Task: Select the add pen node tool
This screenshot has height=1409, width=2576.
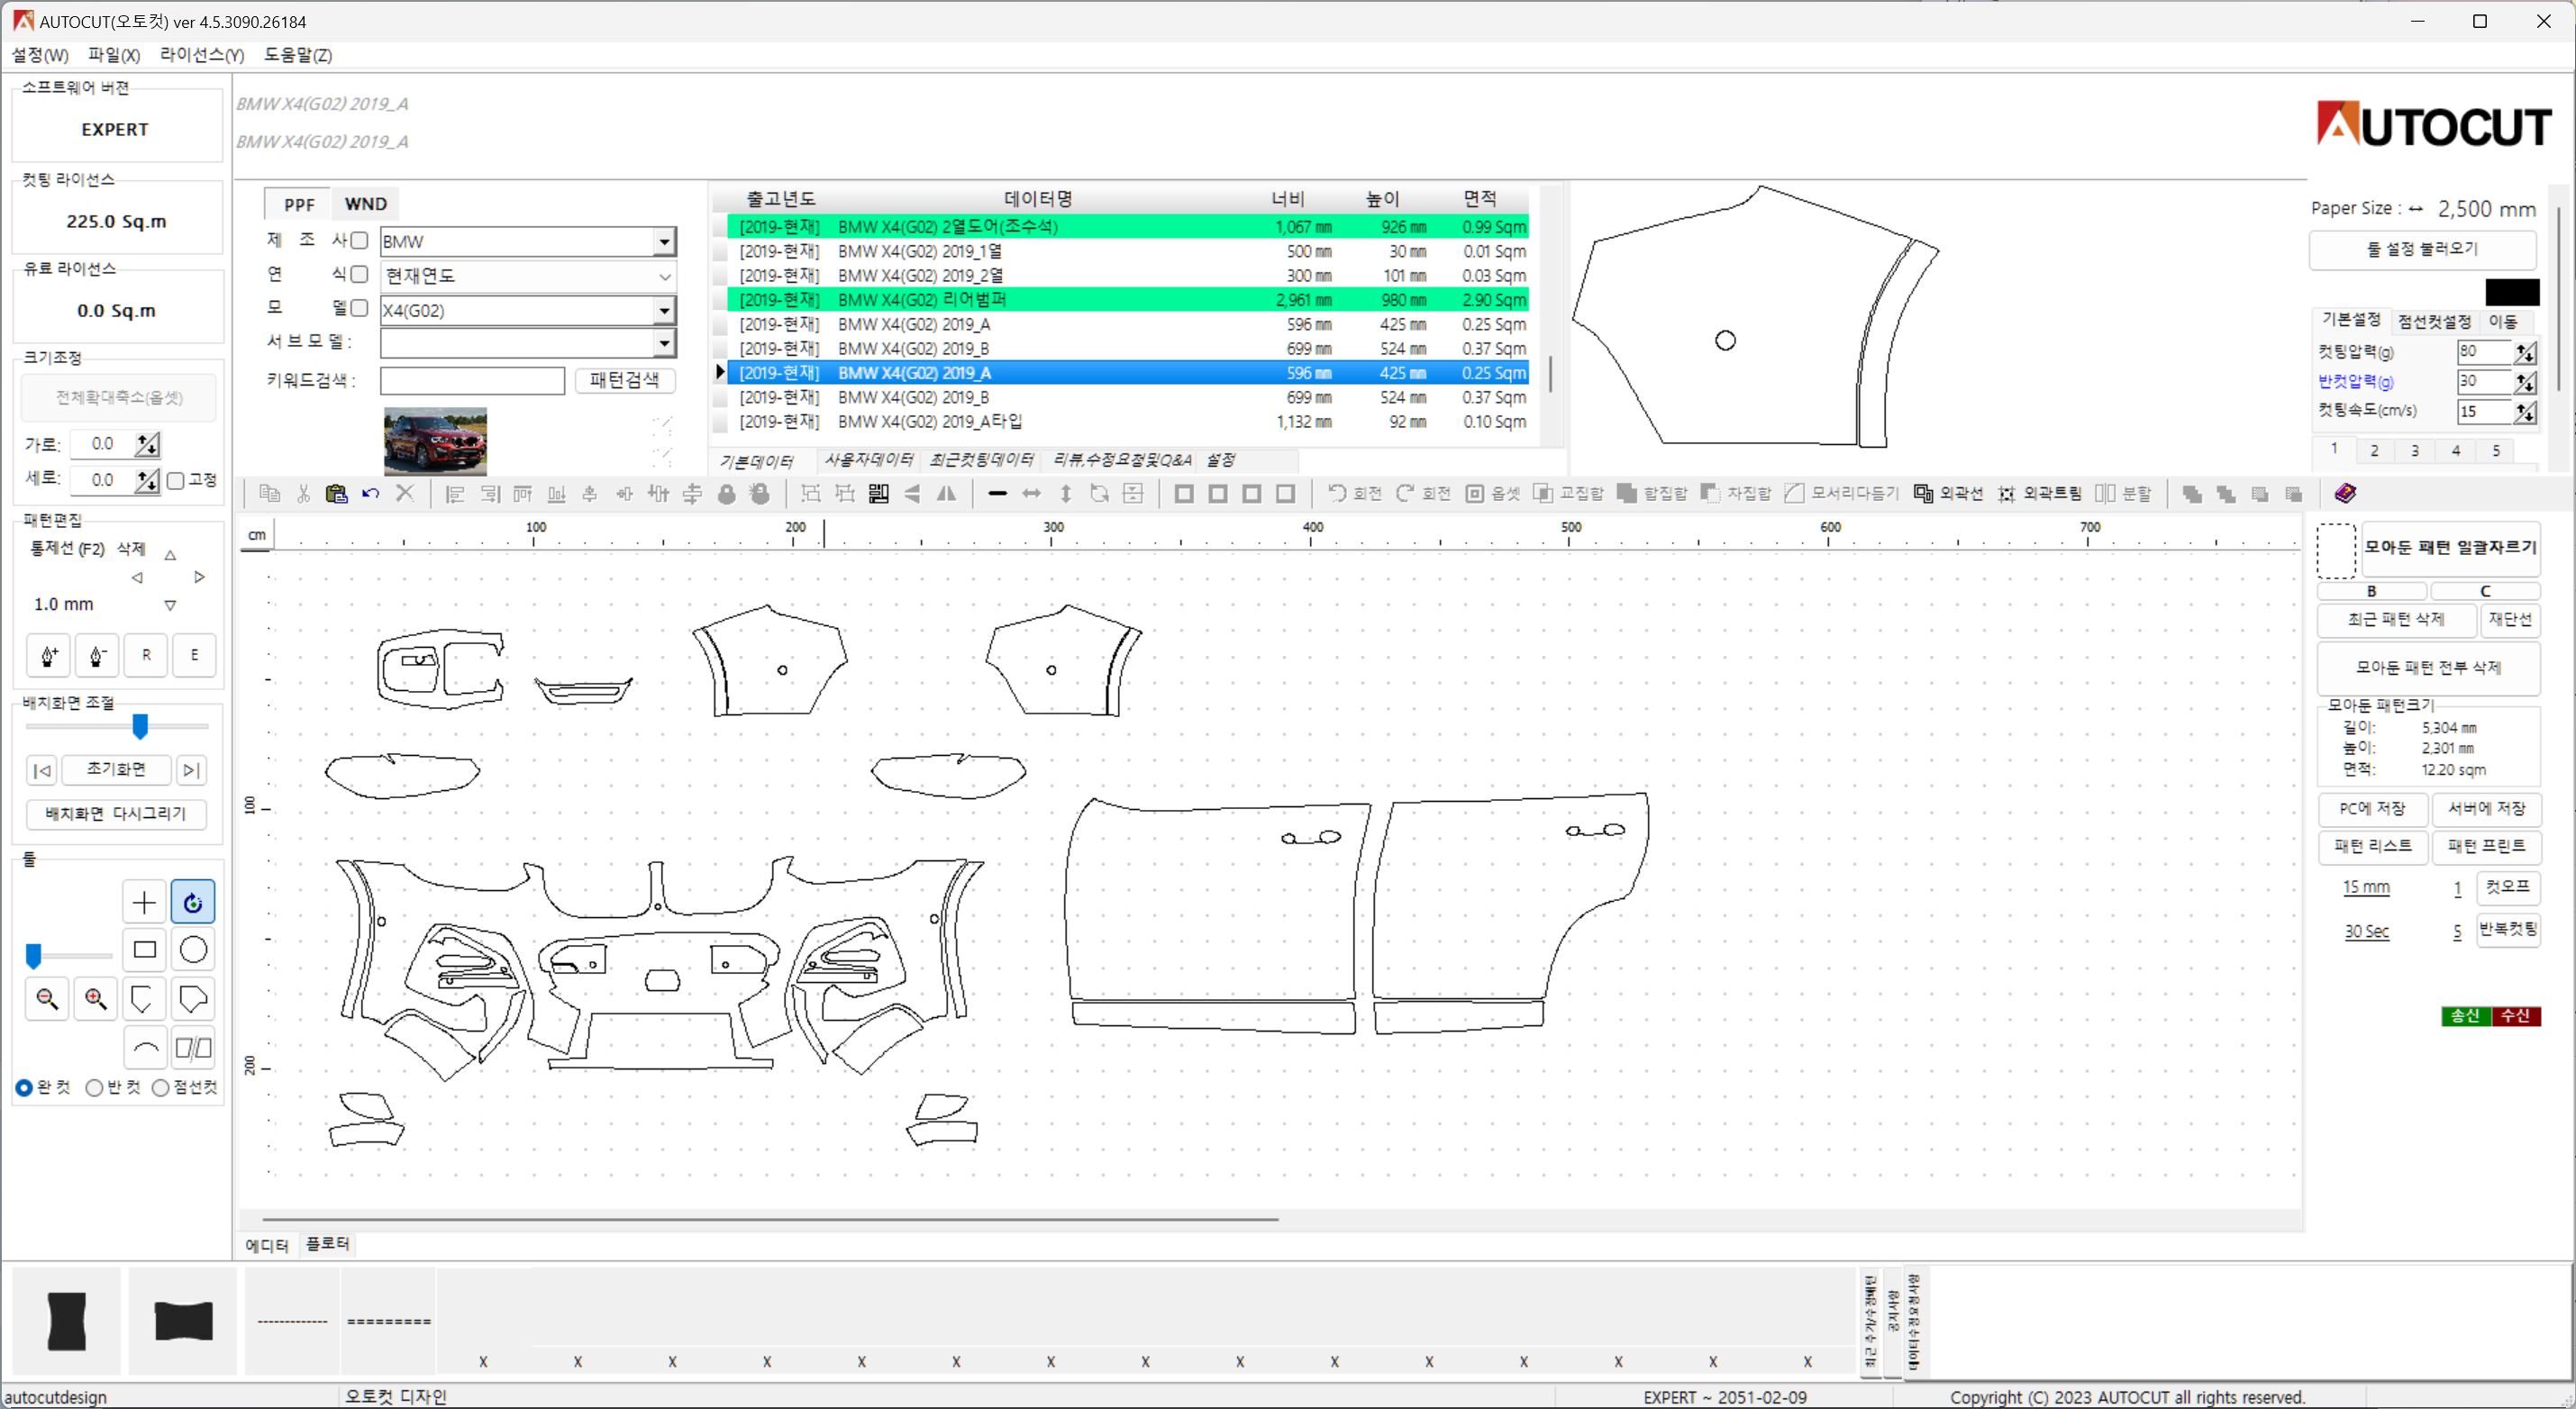Action: [x=48, y=655]
